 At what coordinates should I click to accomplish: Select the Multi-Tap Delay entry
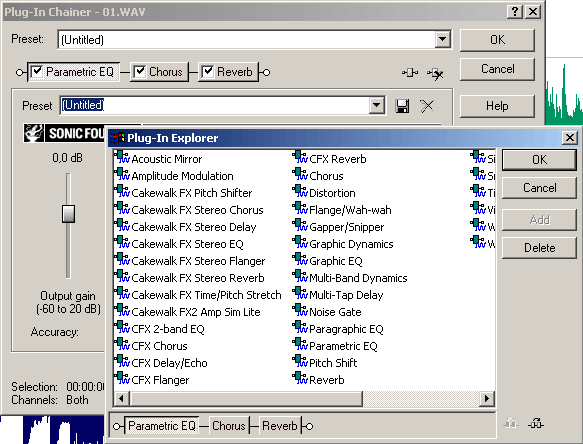click(346, 295)
